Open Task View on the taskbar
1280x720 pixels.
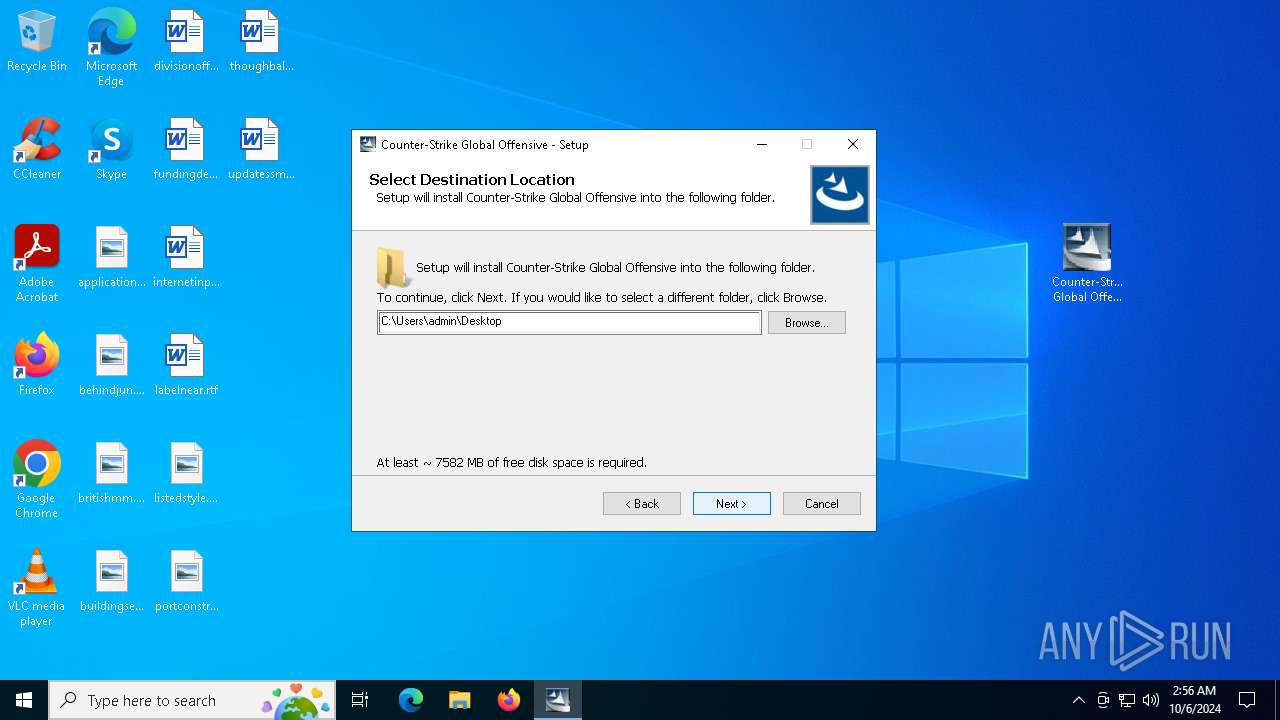(360, 700)
